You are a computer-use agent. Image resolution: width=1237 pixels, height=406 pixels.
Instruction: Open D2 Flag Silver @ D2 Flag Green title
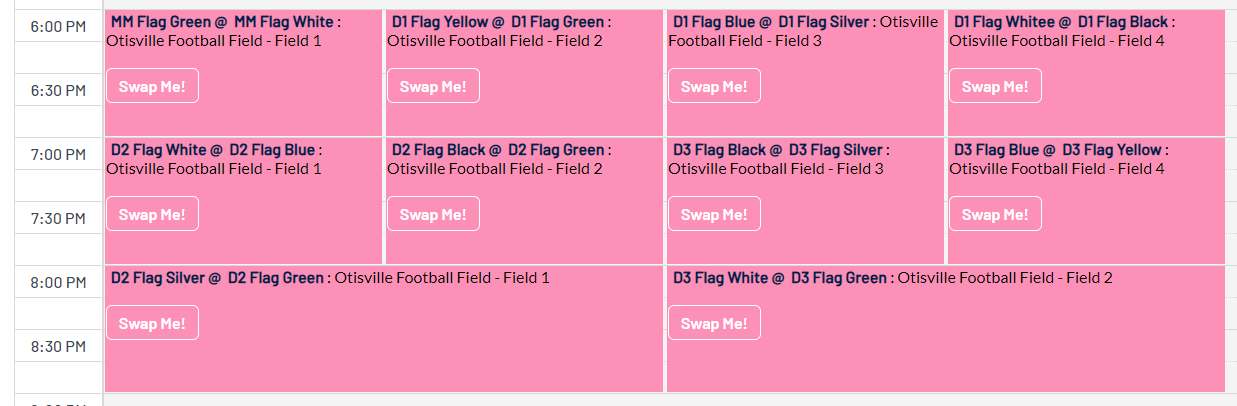[x=217, y=278]
